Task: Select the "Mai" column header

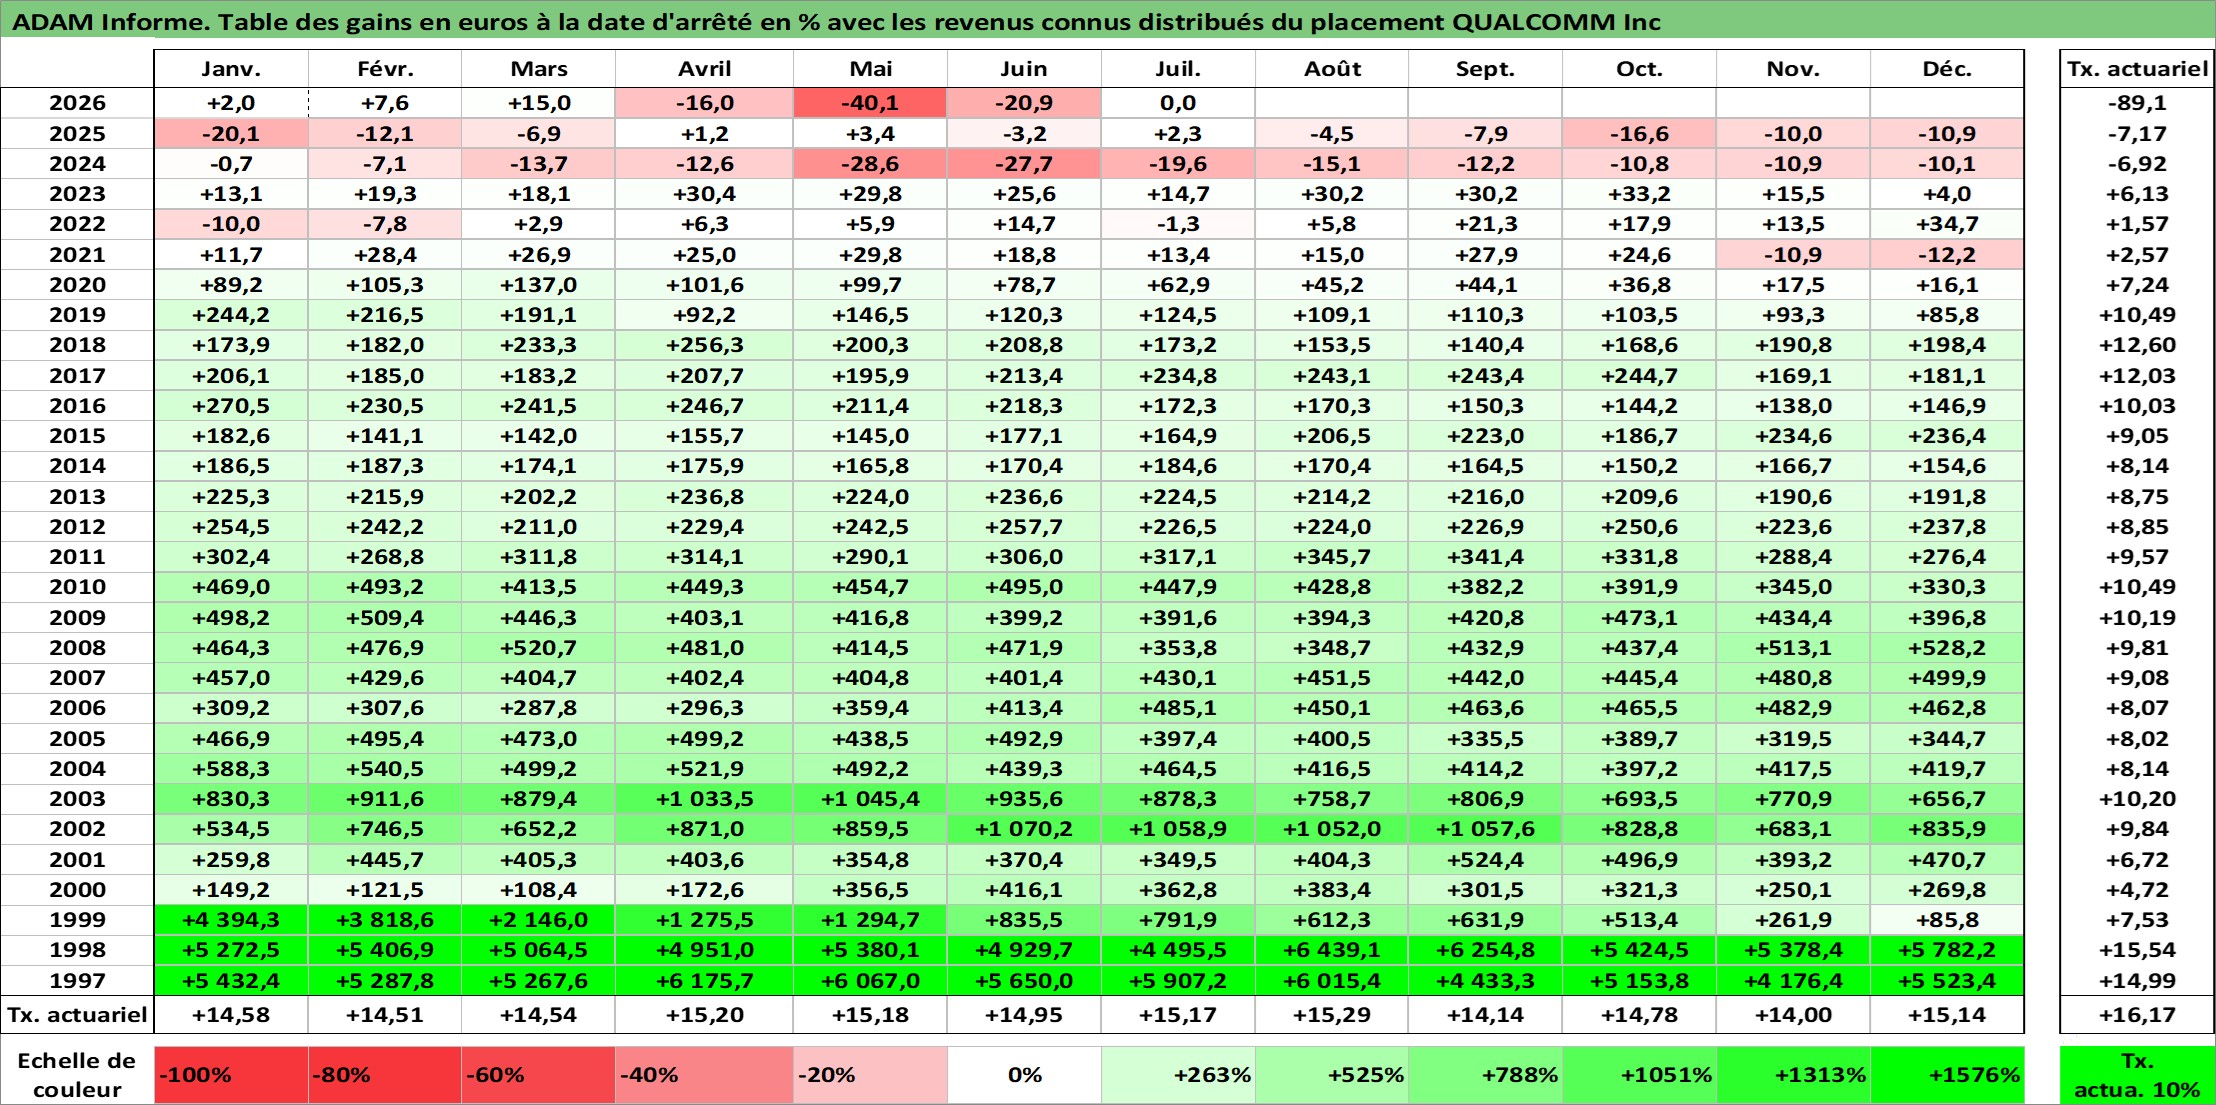Action: (871, 69)
